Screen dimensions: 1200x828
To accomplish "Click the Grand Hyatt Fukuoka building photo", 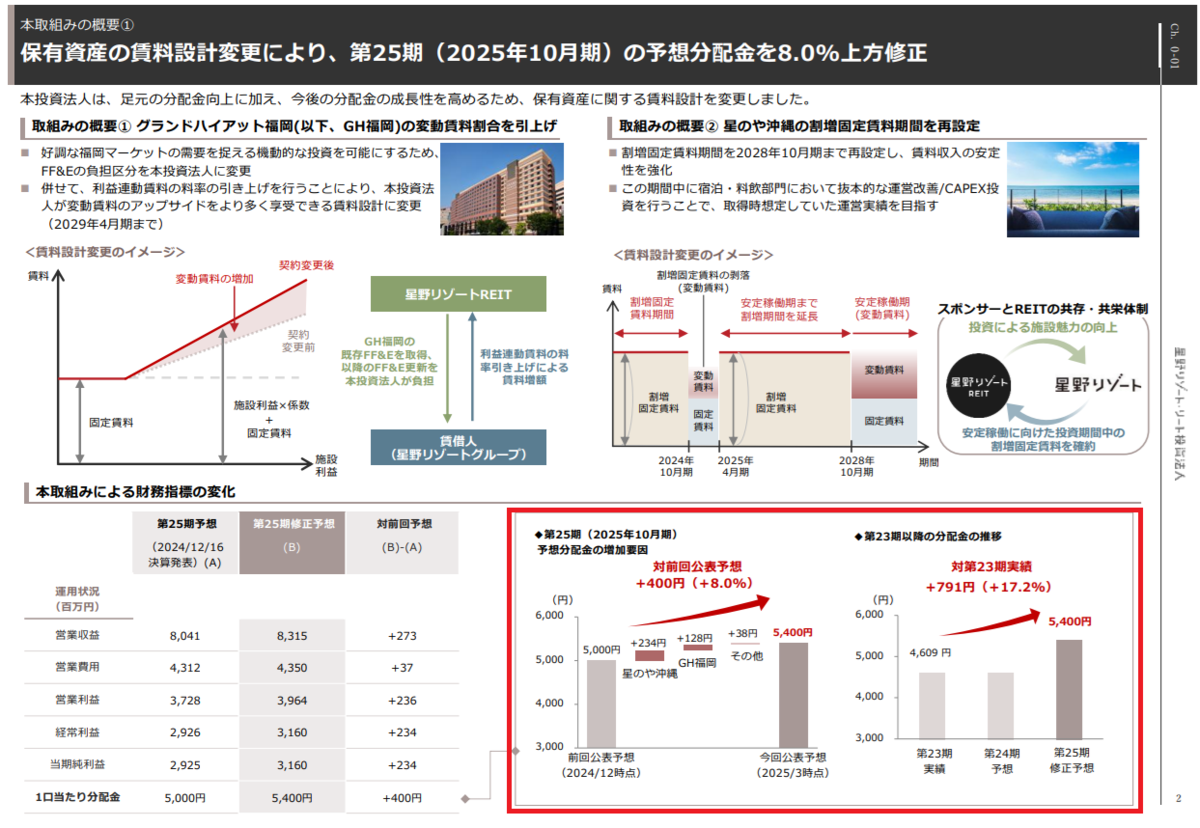I will (x=504, y=190).
